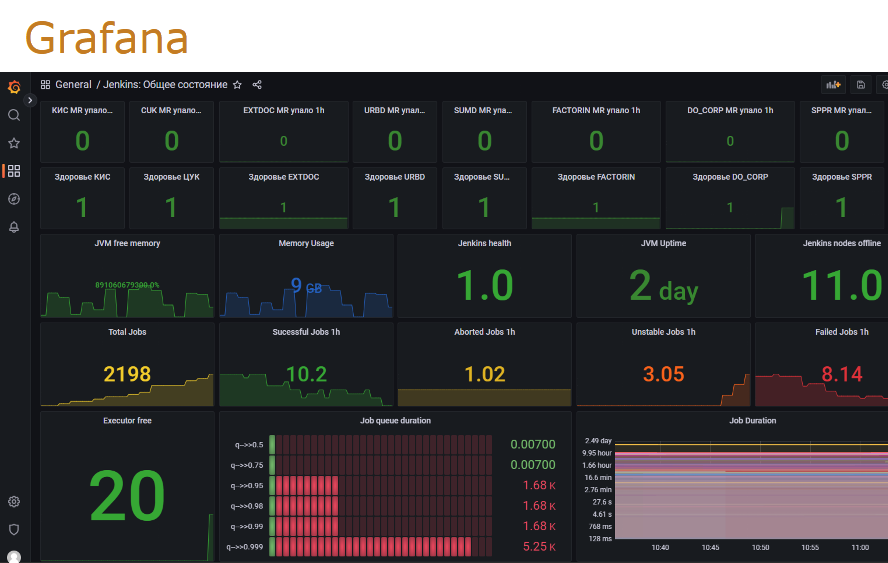Click the Grafana logo home icon

point(14,87)
